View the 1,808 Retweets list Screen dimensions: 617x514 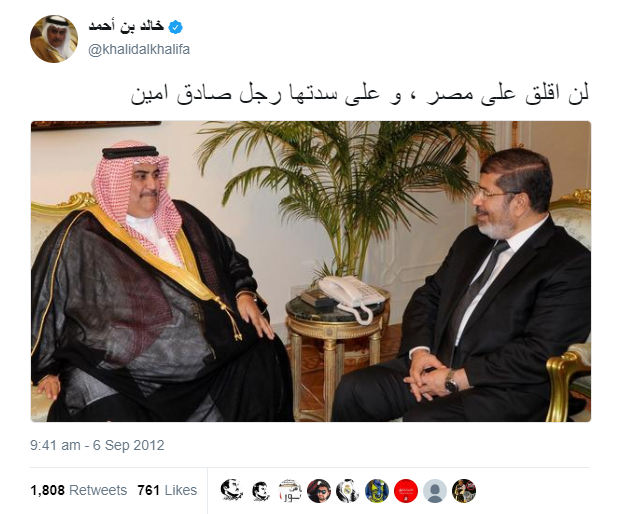point(79,490)
